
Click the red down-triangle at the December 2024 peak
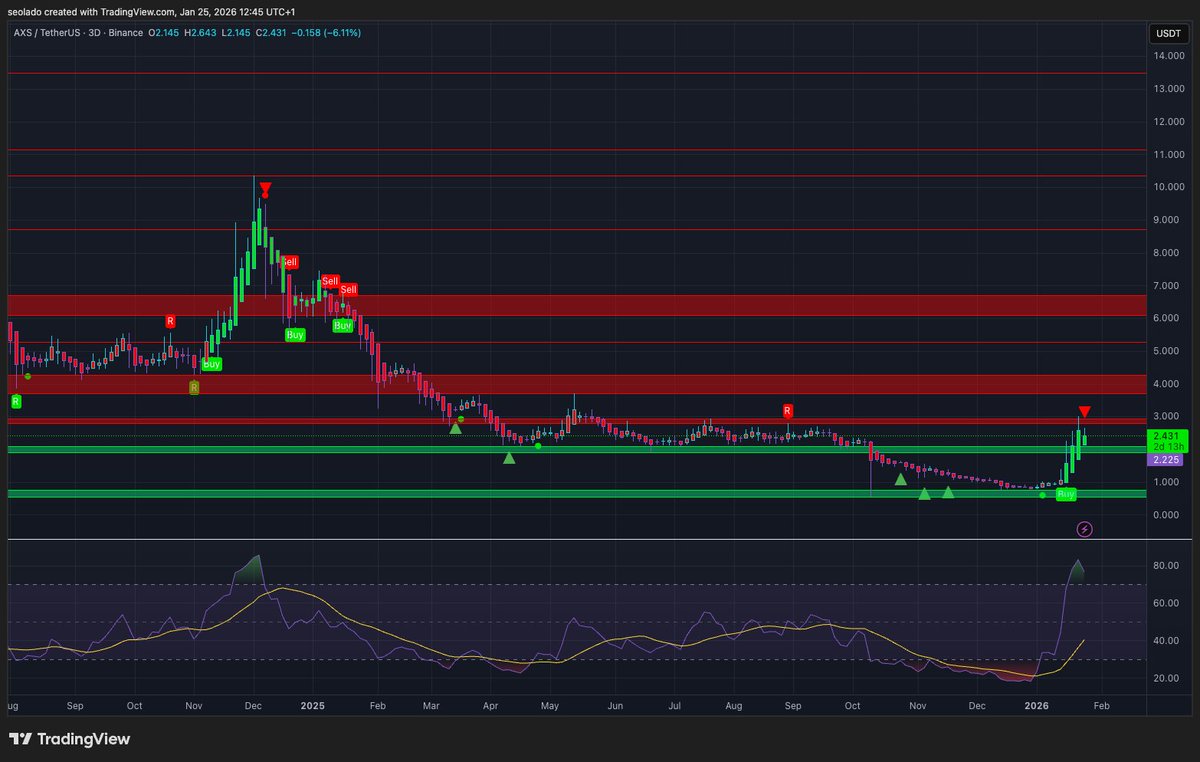tap(265, 187)
